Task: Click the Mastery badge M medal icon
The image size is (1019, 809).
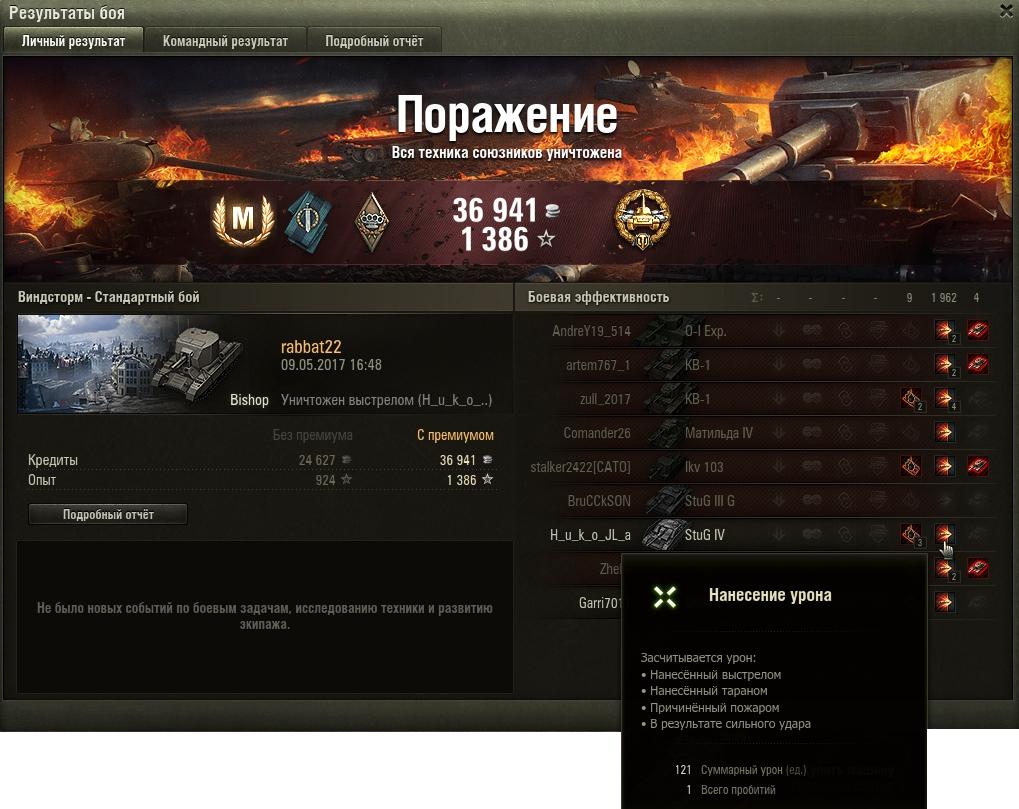Action: click(243, 219)
